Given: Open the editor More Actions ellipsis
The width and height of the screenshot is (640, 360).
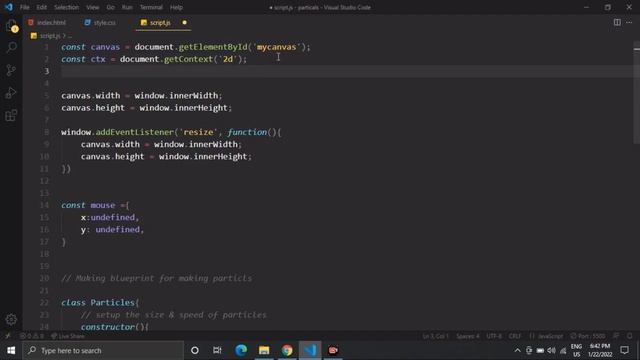Looking at the screenshot, I should pos(629,22).
